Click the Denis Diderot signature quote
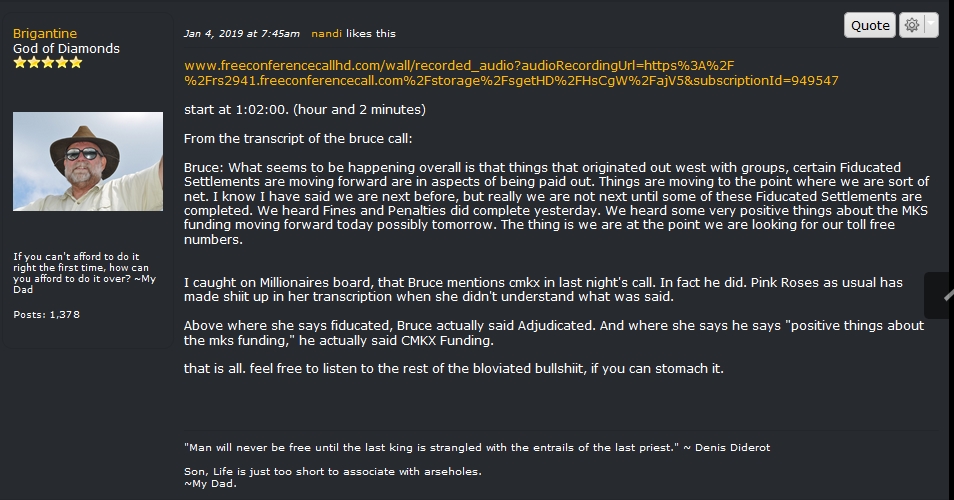954x500 pixels. click(477, 448)
